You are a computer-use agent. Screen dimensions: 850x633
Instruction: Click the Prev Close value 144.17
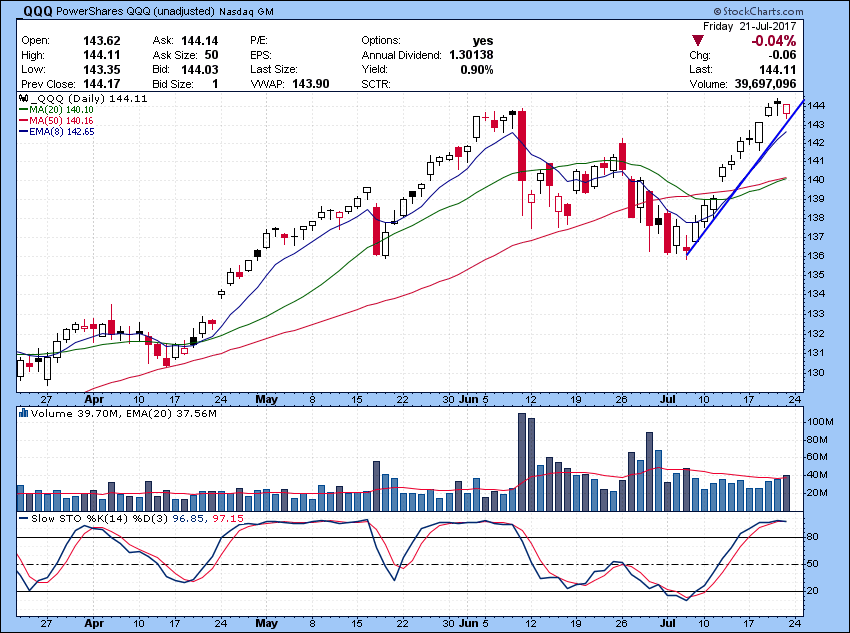102,84
